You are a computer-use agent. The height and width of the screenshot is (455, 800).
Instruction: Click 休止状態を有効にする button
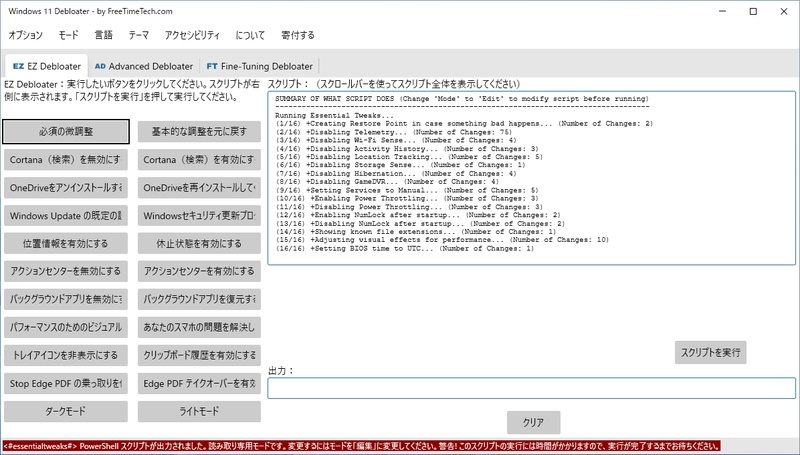[199, 243]
